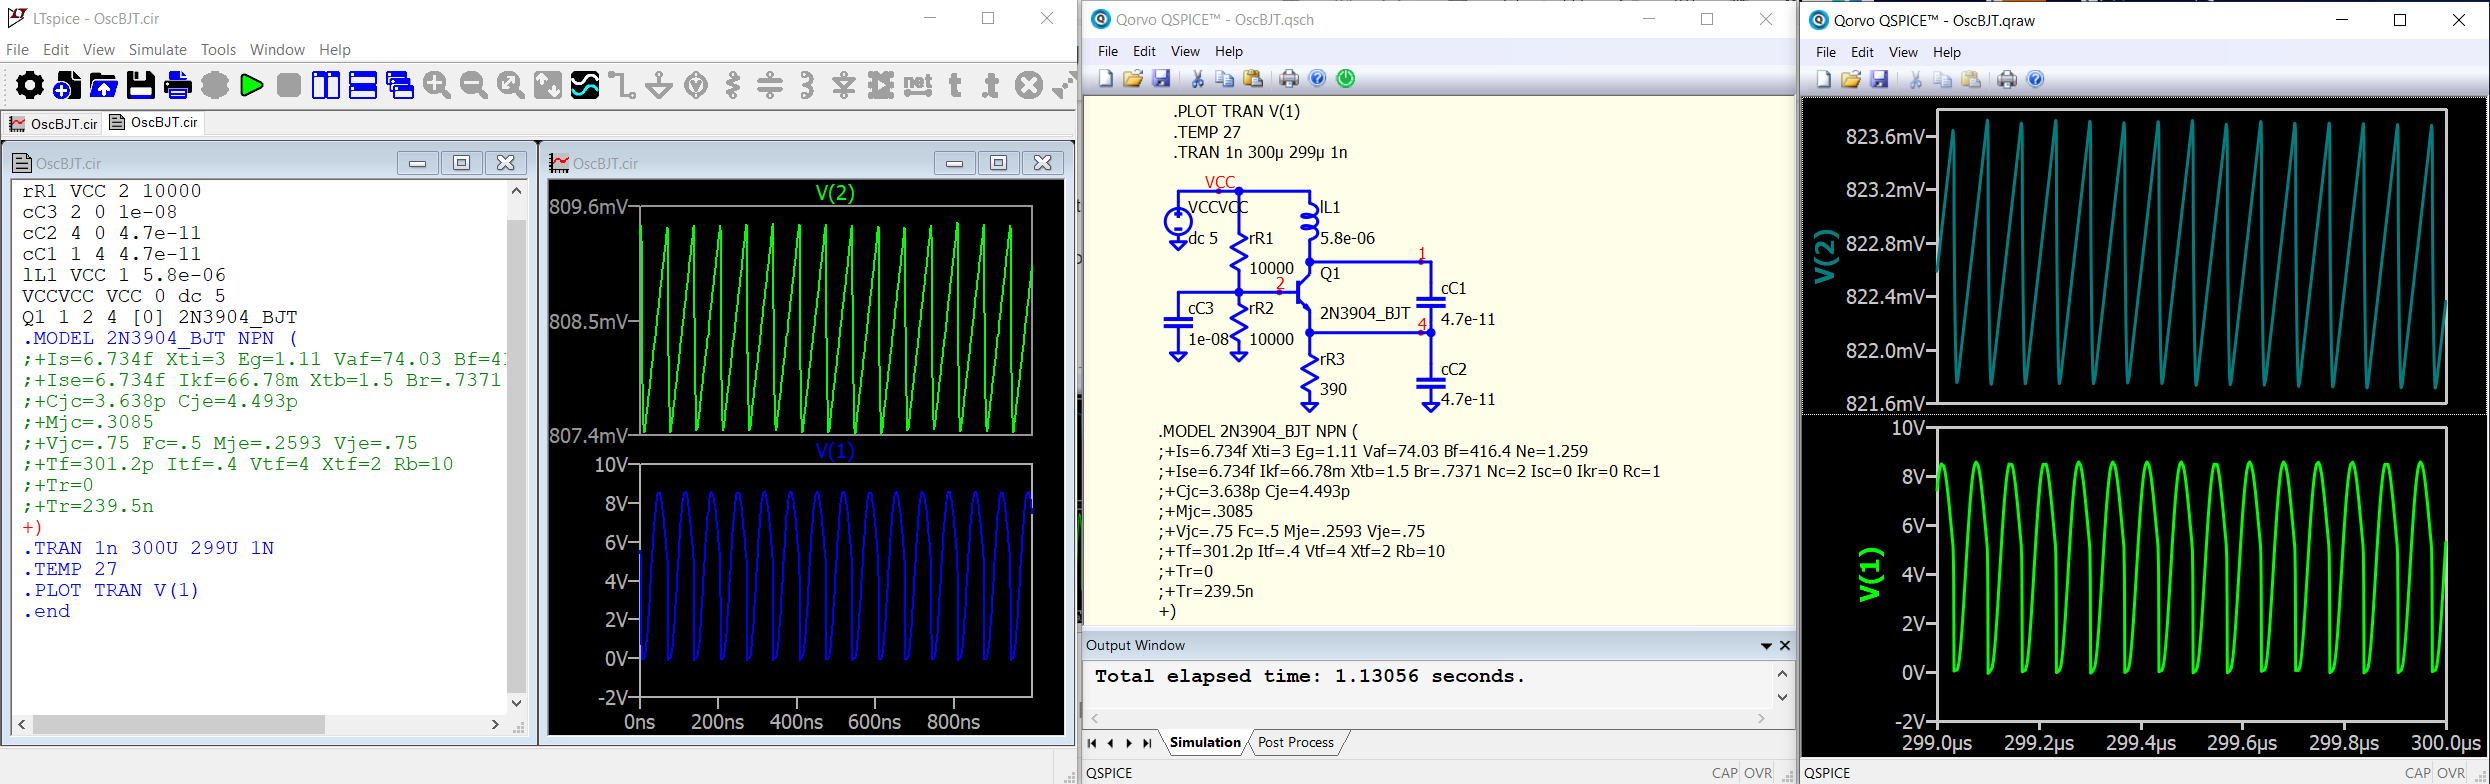Viewport: 2490px width, 784px height.
Task: Click the netlist horizontal scrollbar right arrow
Action: tap(495, 724)
